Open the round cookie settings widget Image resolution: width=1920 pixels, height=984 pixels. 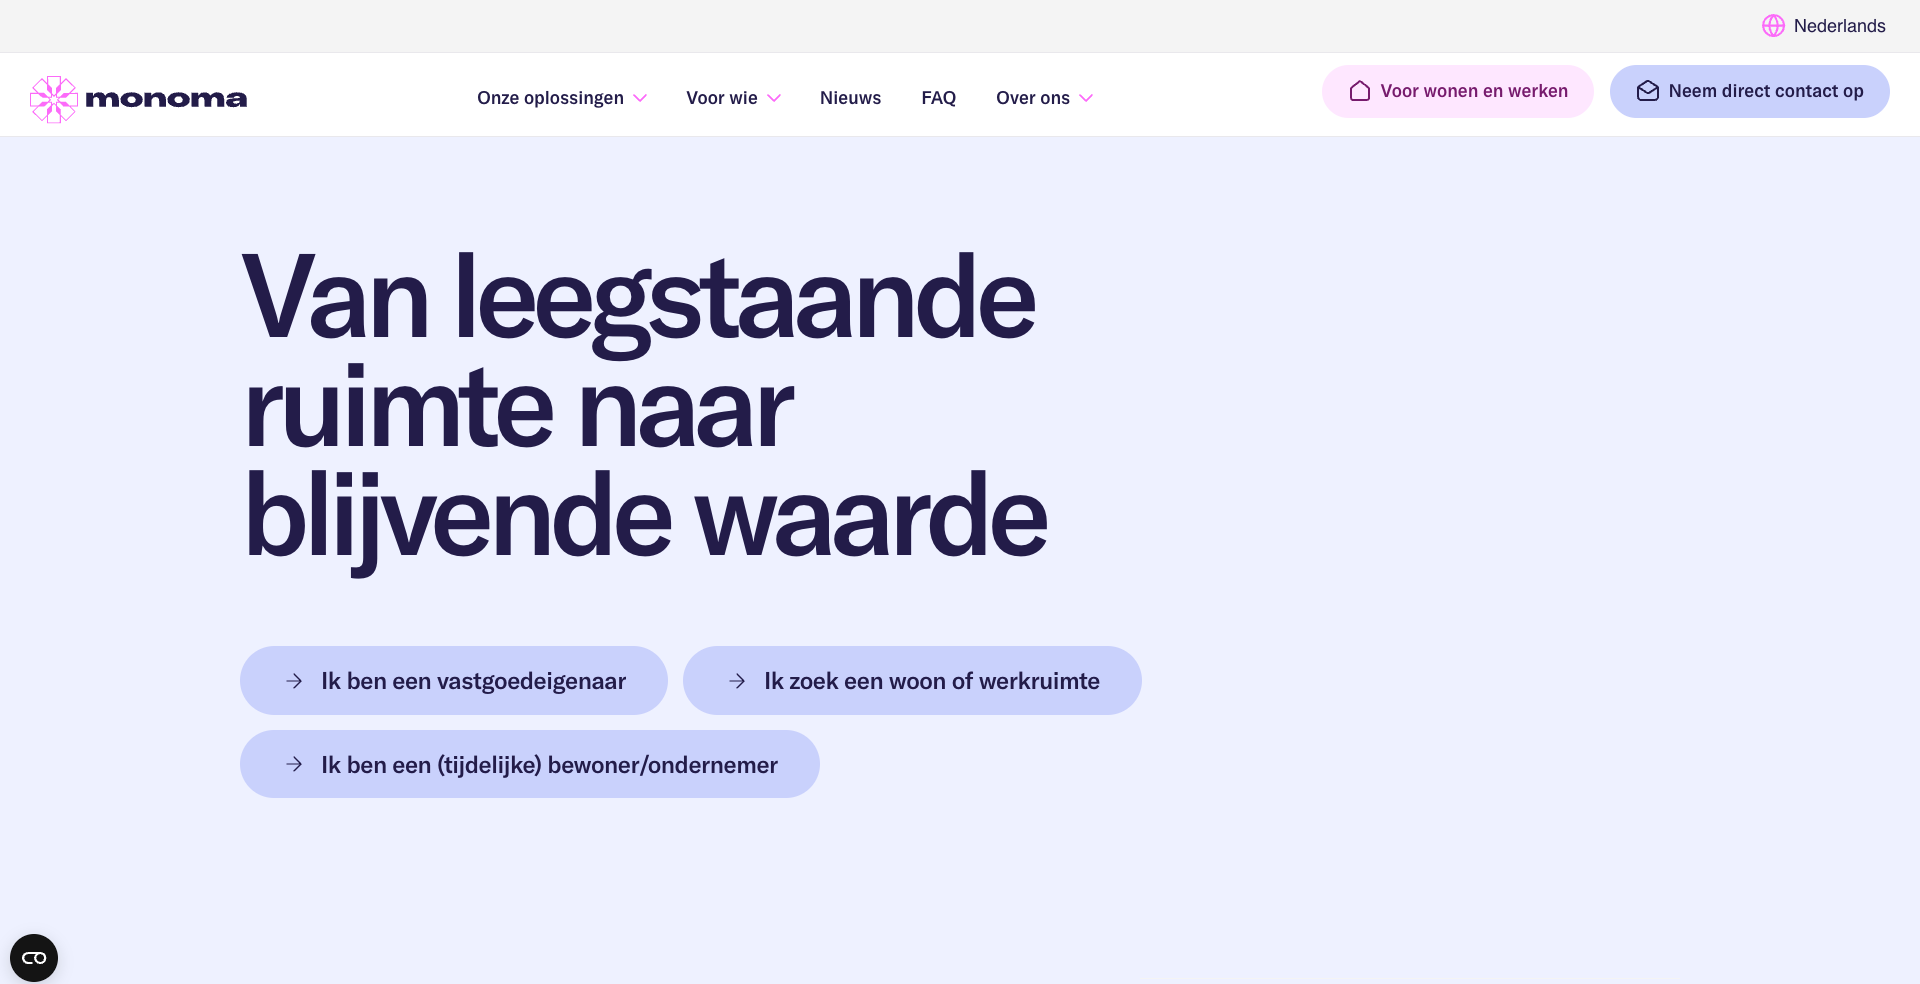tap(34, 958)
